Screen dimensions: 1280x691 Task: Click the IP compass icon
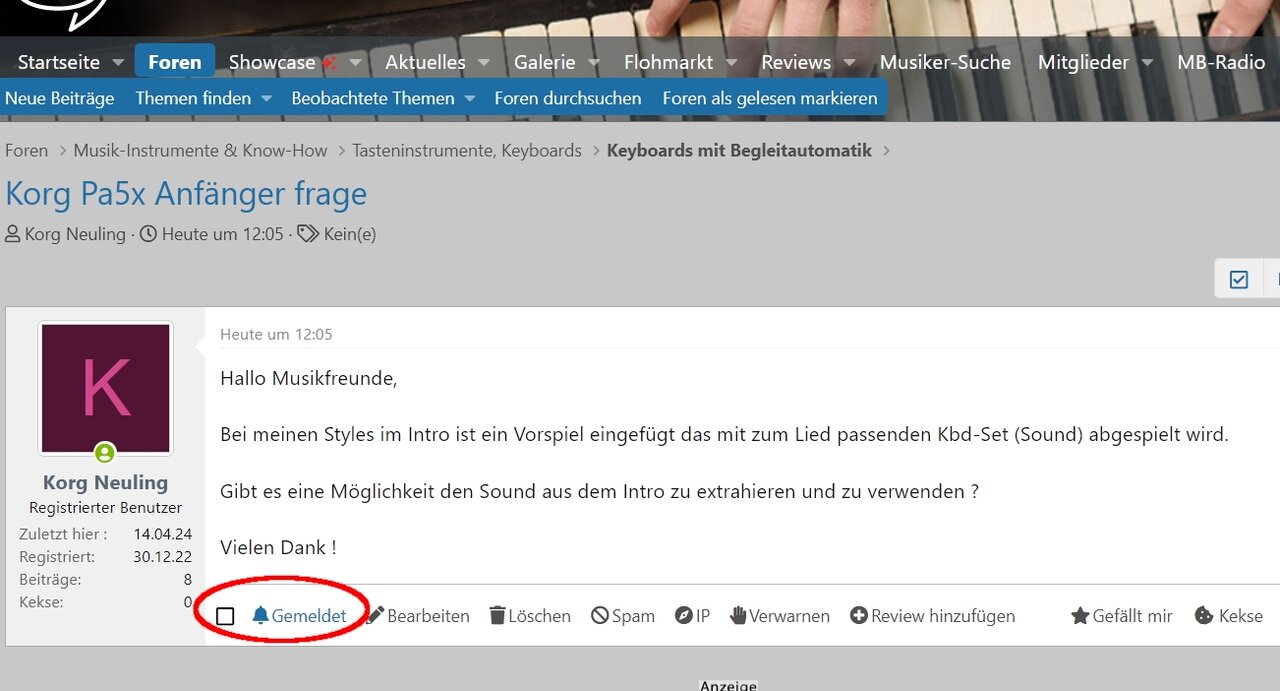tap(684, 616)
